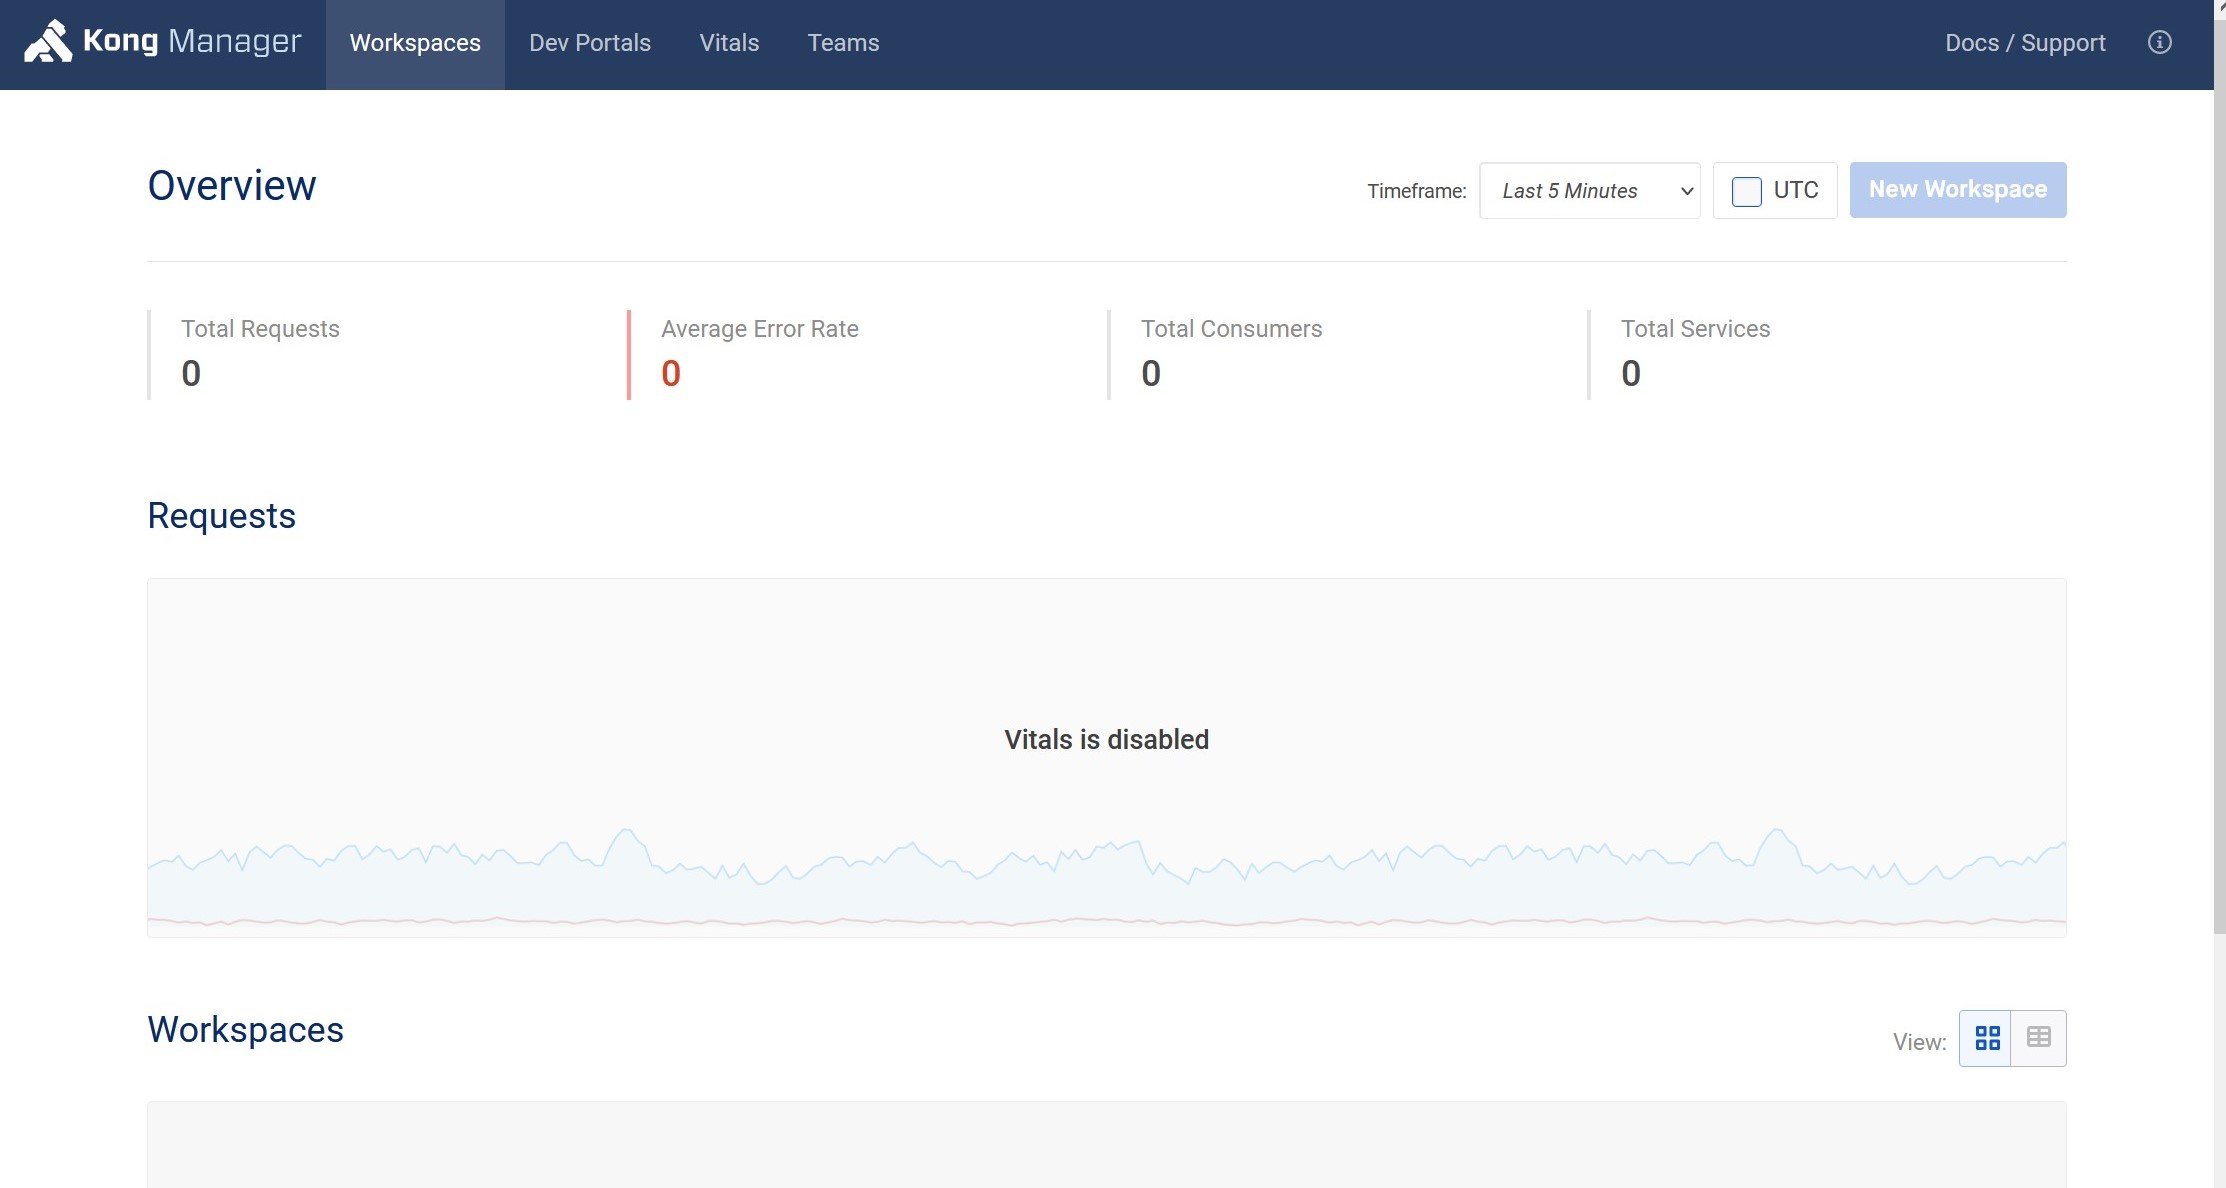Switch to grid view icon
The image size is (2226, 1188).
point(1986,1038)
